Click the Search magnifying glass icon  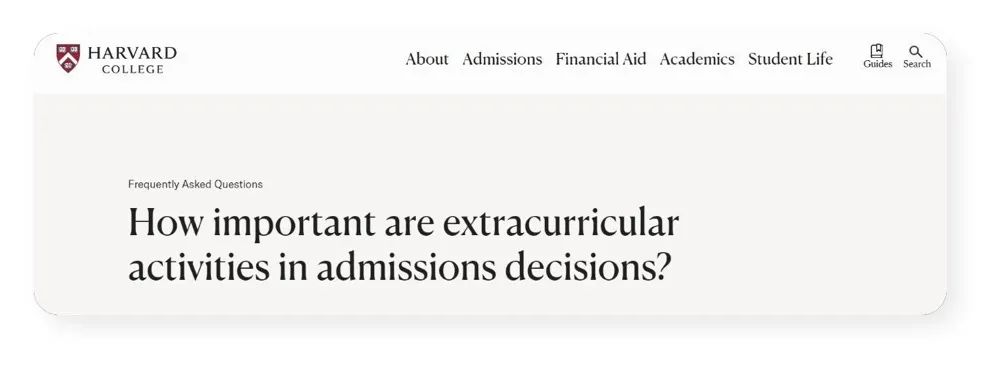915,52
